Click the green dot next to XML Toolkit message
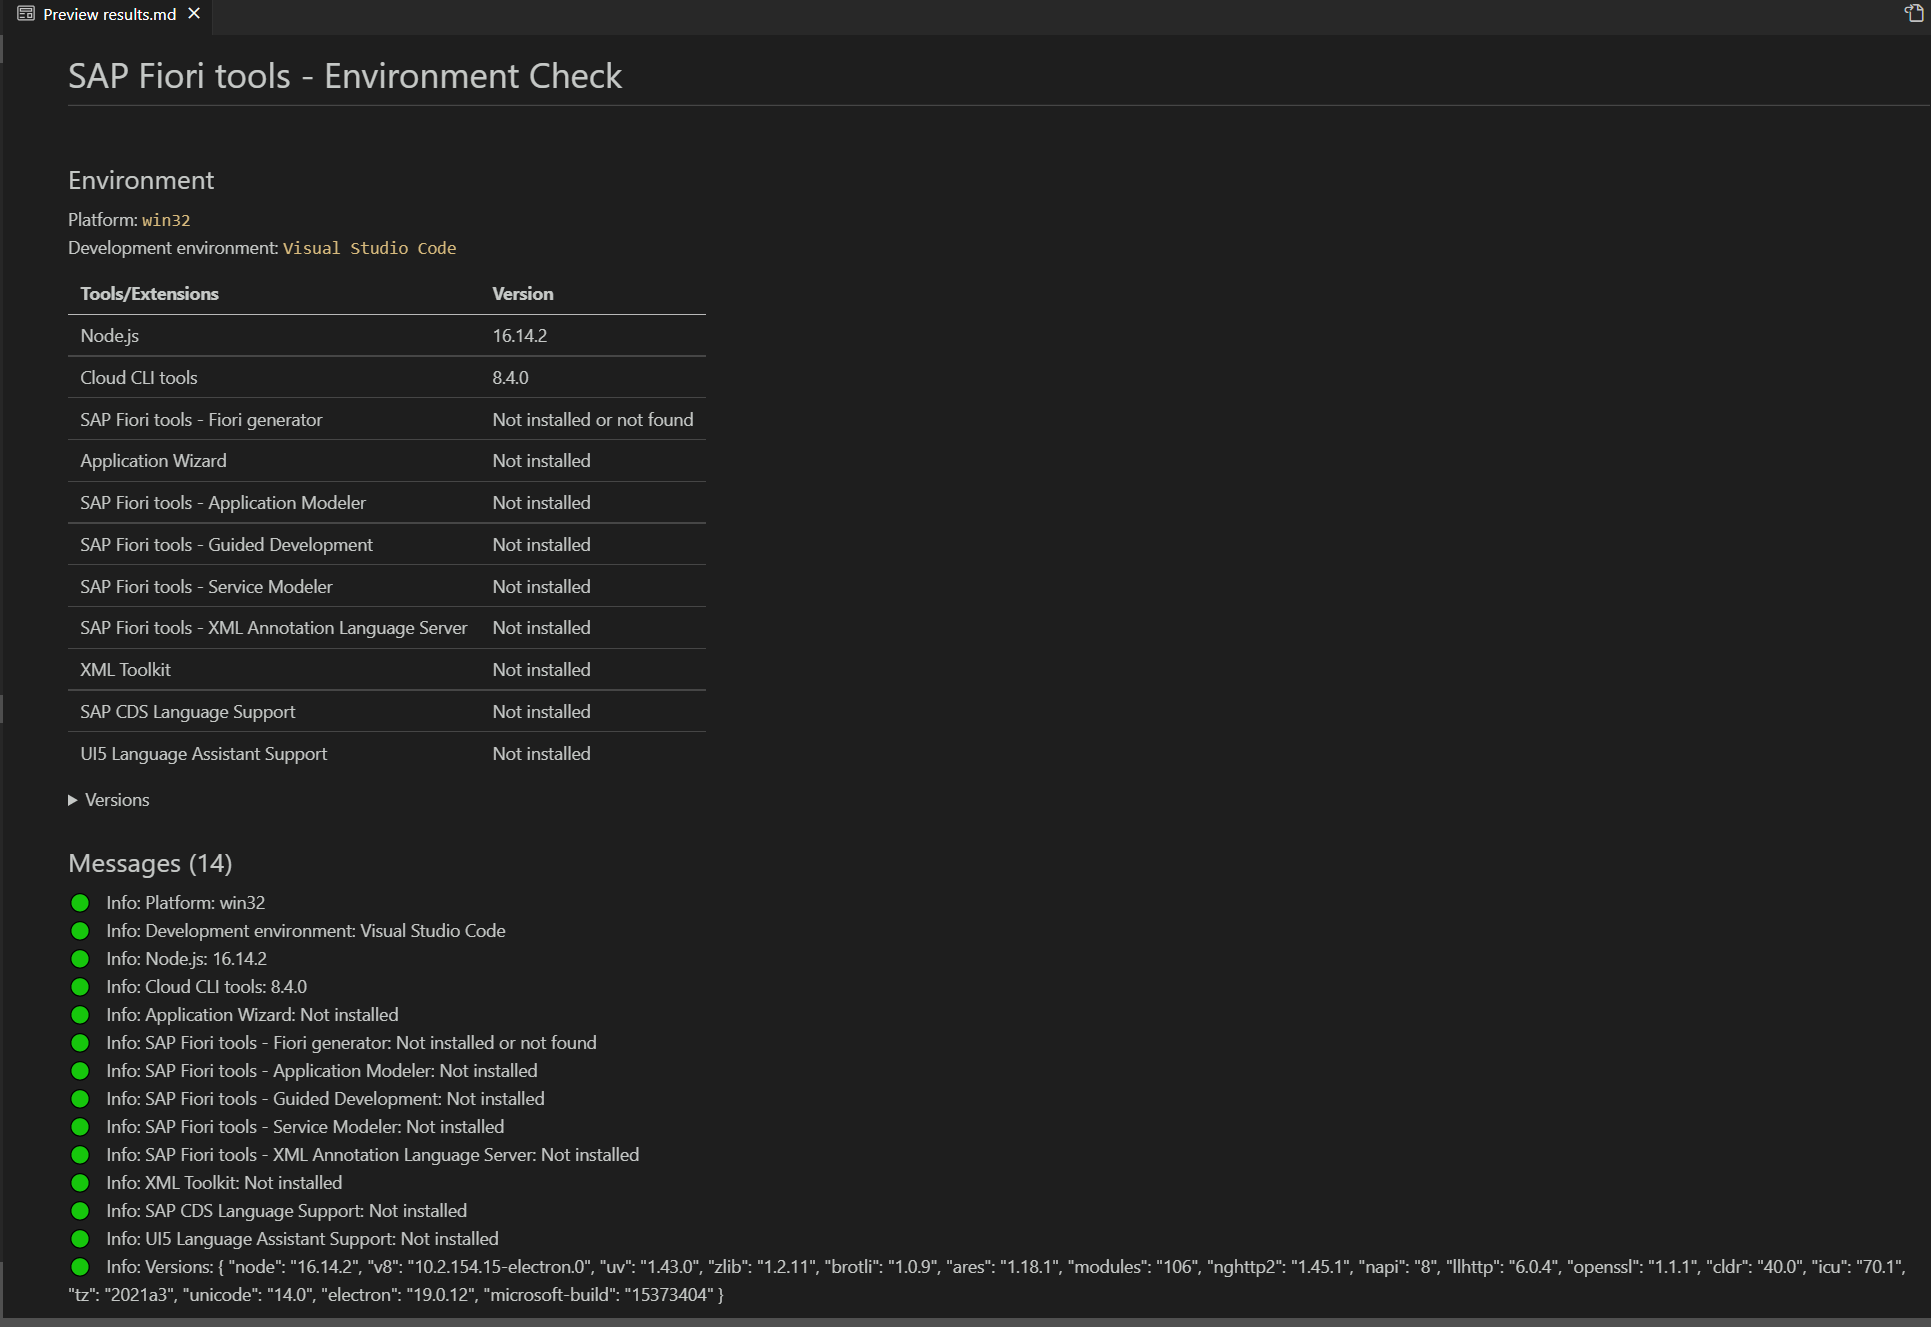Screen dimensions: 1931x1327 80,1182
